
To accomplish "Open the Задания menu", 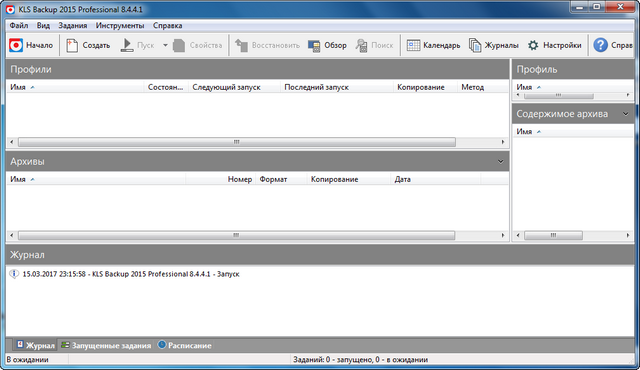I will click(x=73, y=25).
